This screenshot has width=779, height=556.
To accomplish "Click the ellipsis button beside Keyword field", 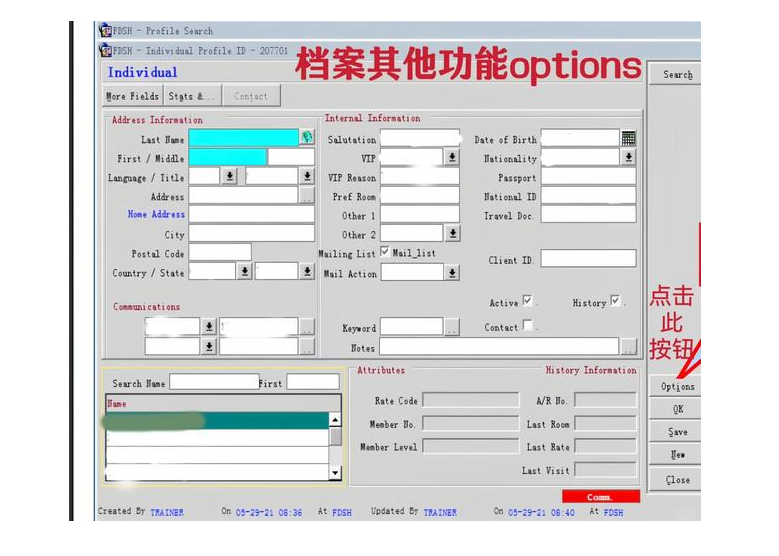I will (452, 327).
